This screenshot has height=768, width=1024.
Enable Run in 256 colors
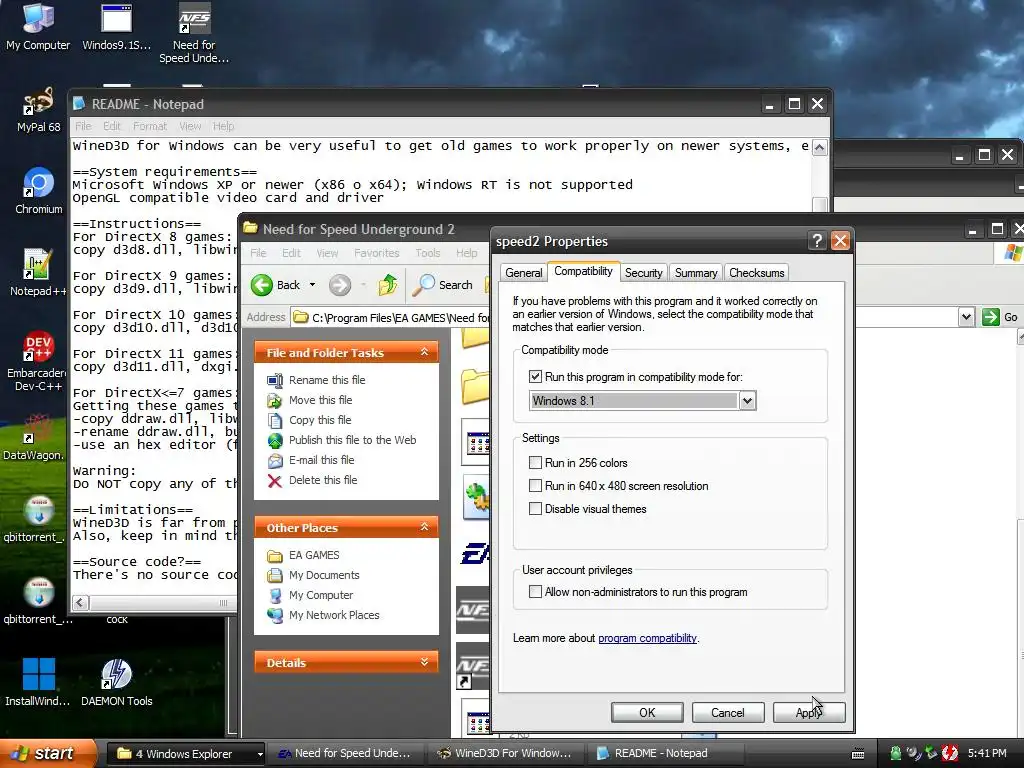click(536, 463)
